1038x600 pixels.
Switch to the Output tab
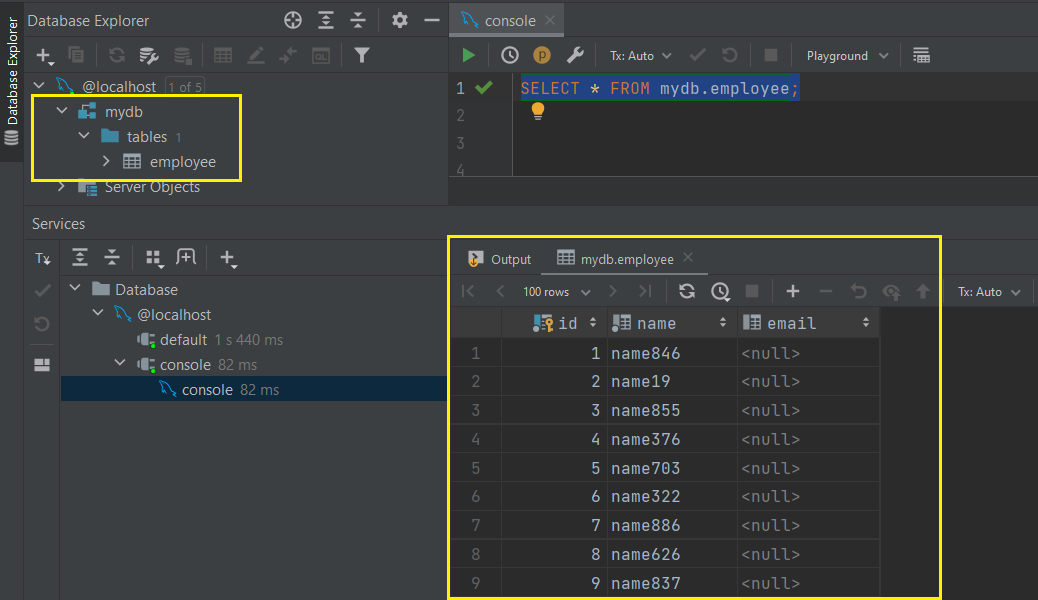point(500,259)
